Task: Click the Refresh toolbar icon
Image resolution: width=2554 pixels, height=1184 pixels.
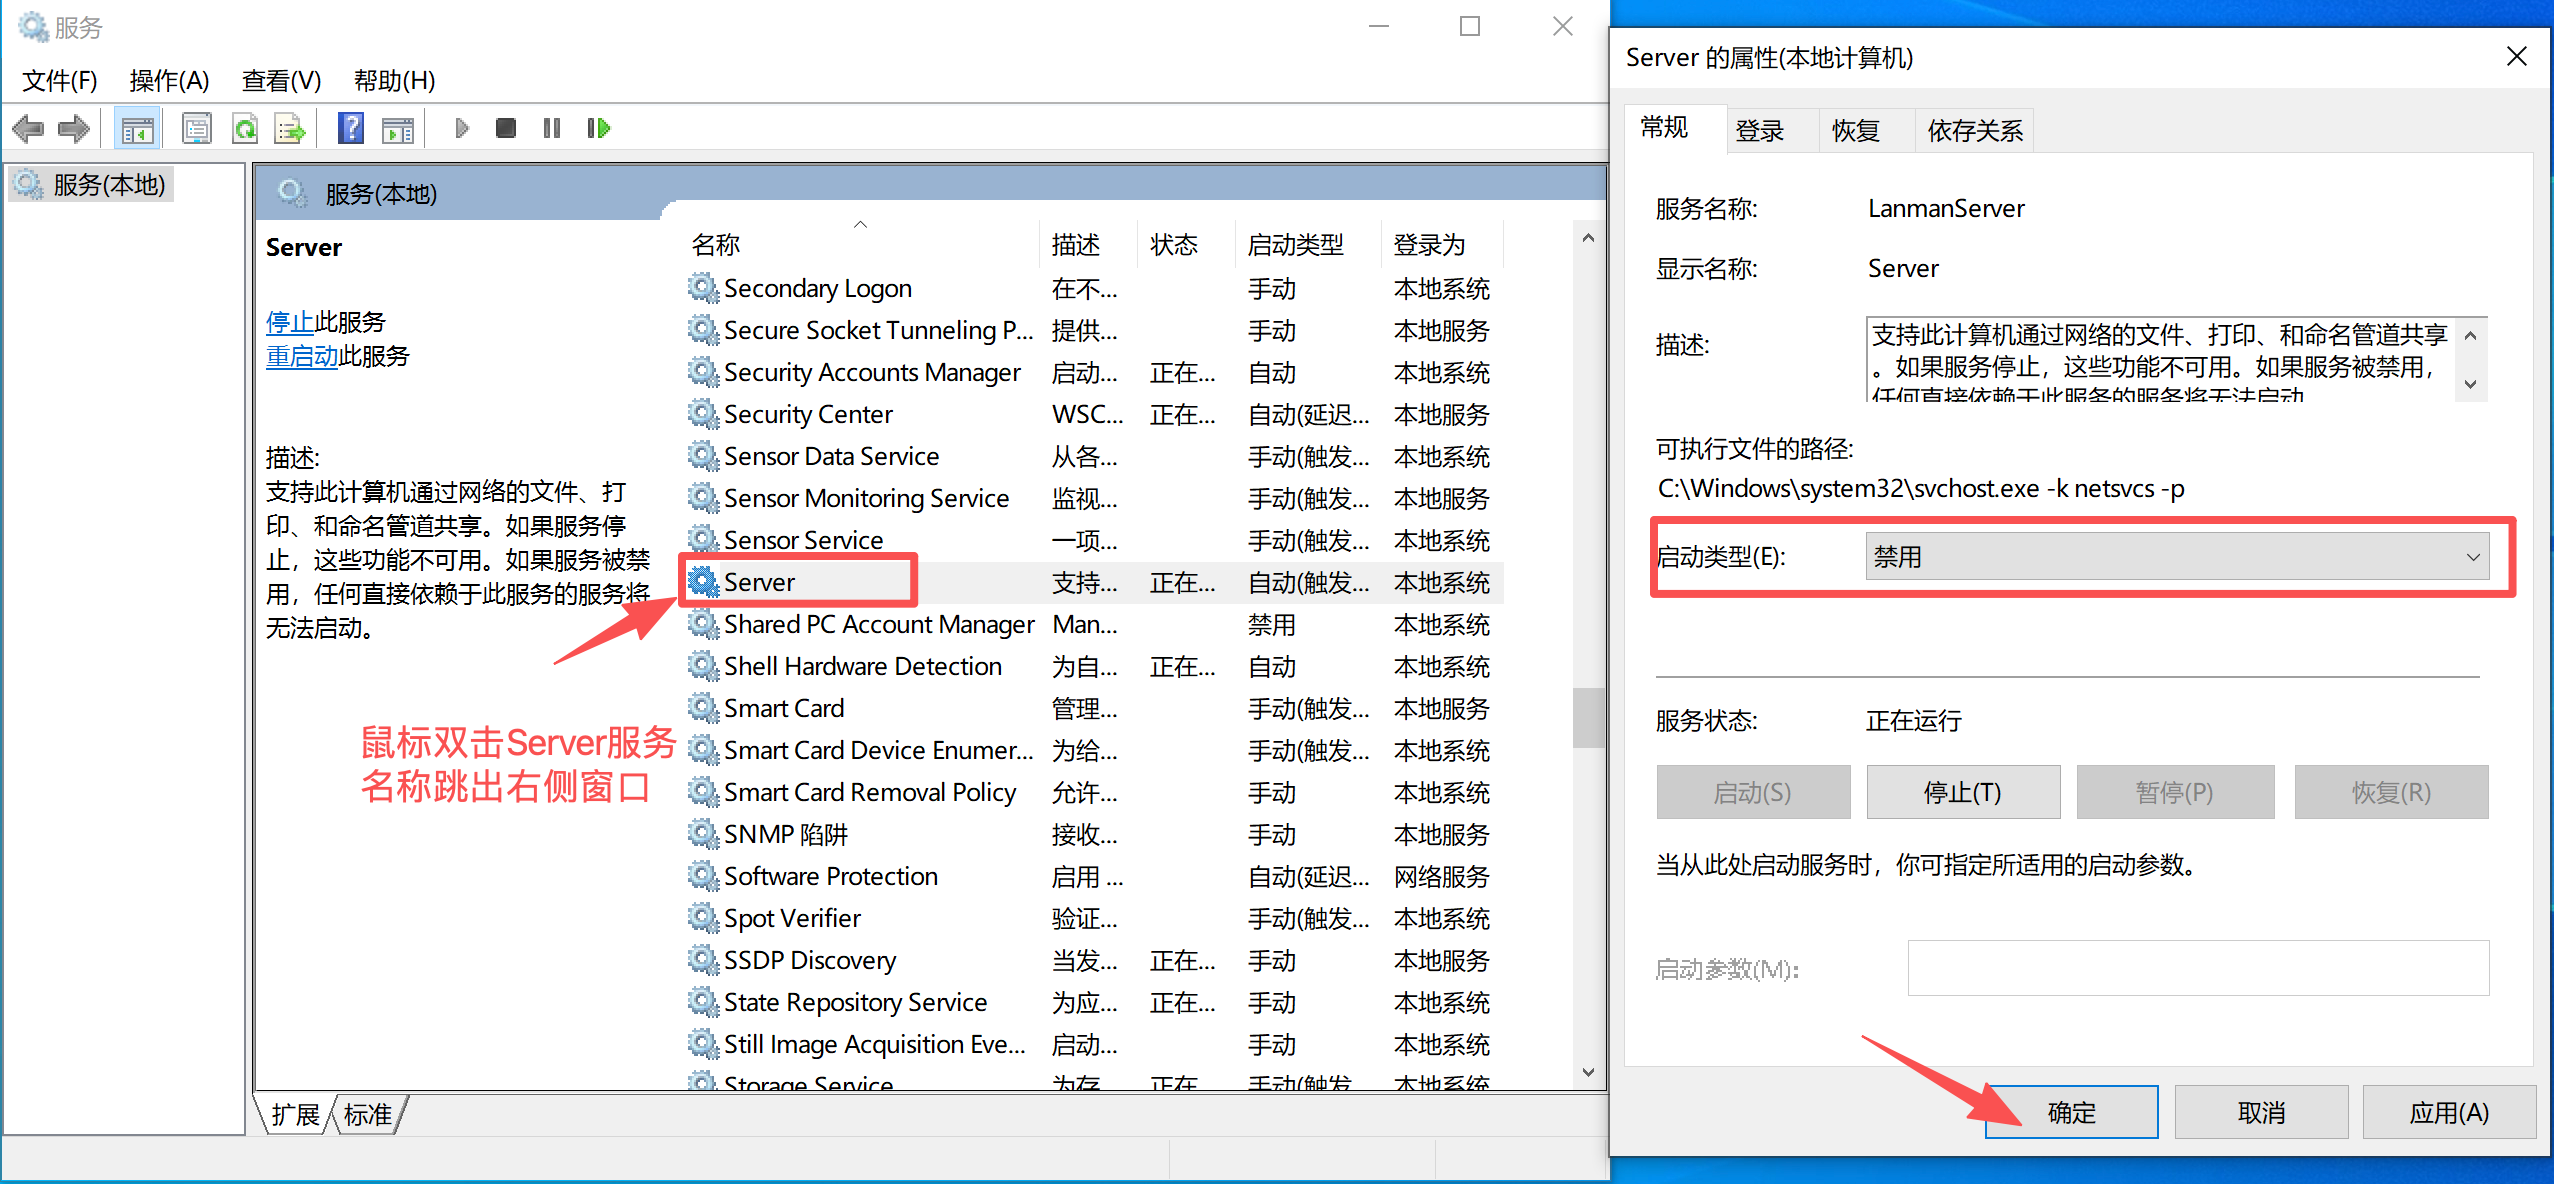Action: point(244,128)
